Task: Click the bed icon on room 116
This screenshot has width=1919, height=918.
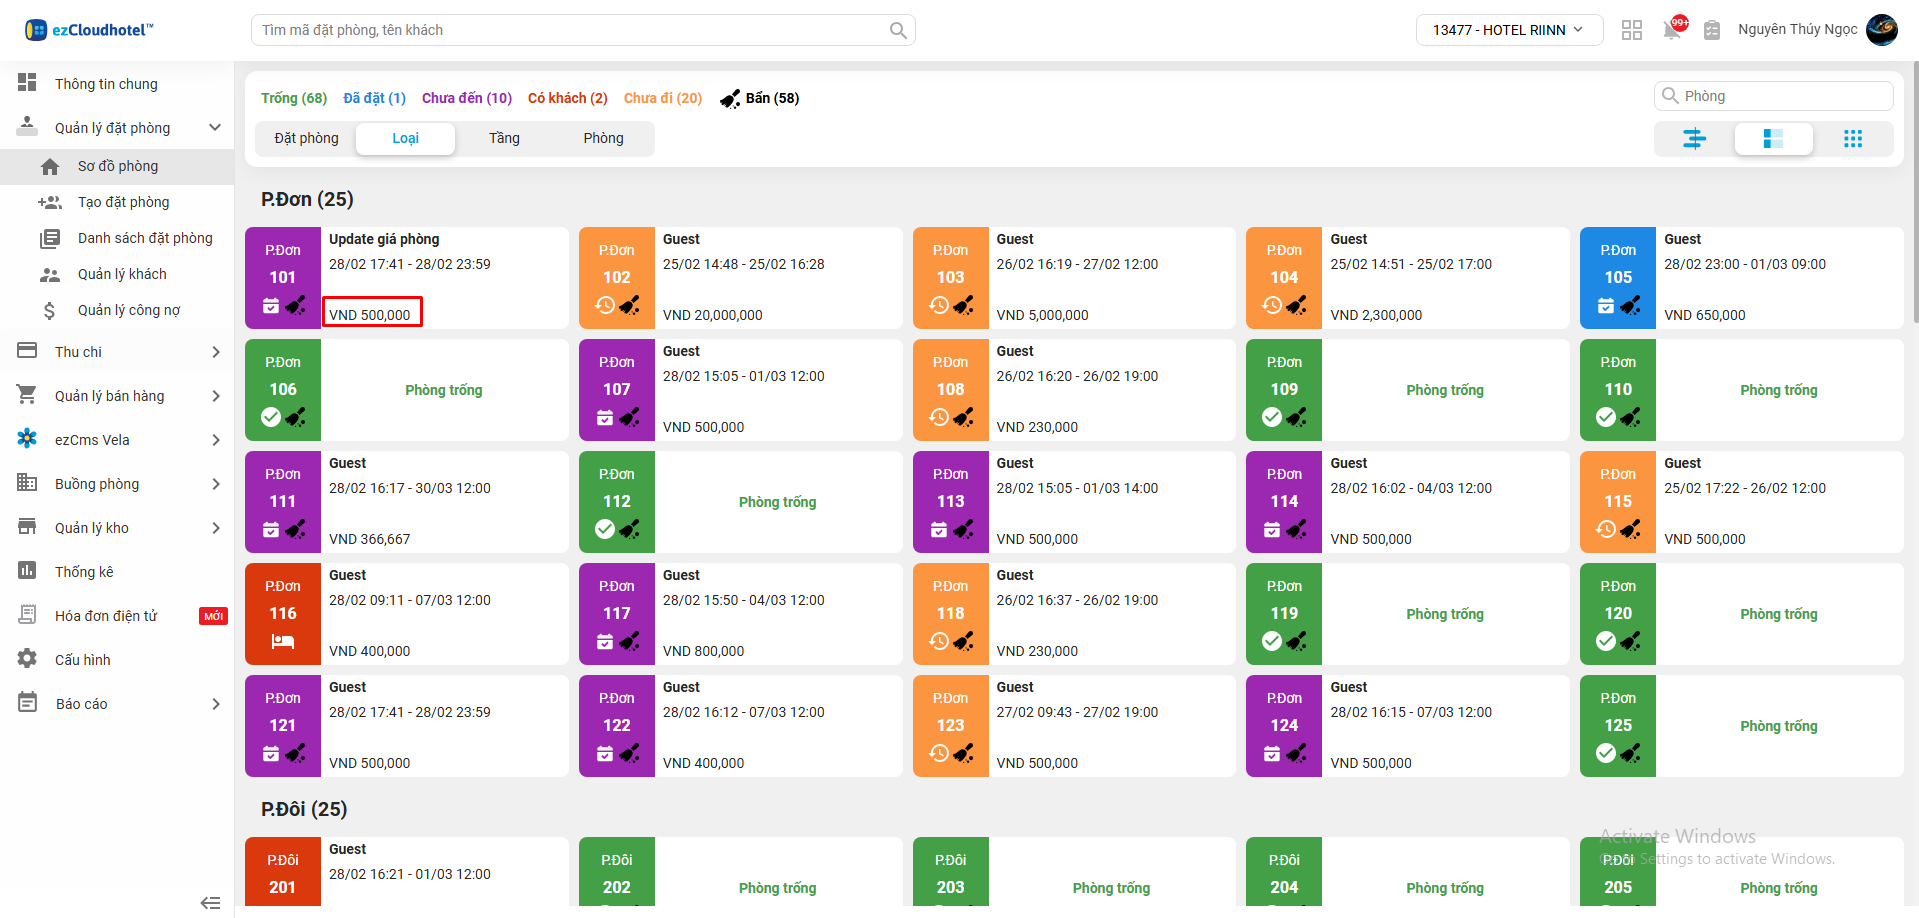Action: (283, 642)
